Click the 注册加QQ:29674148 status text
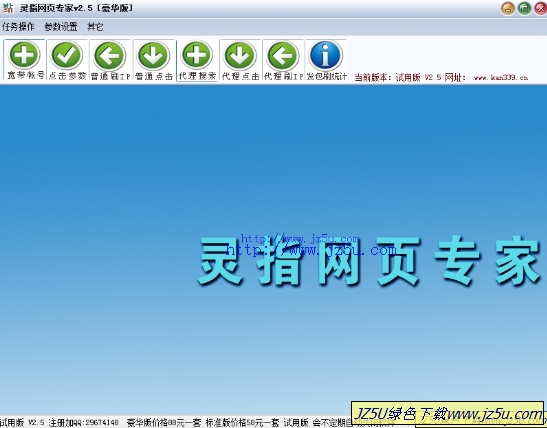This screenshot has width=547, height=428. 83,422
